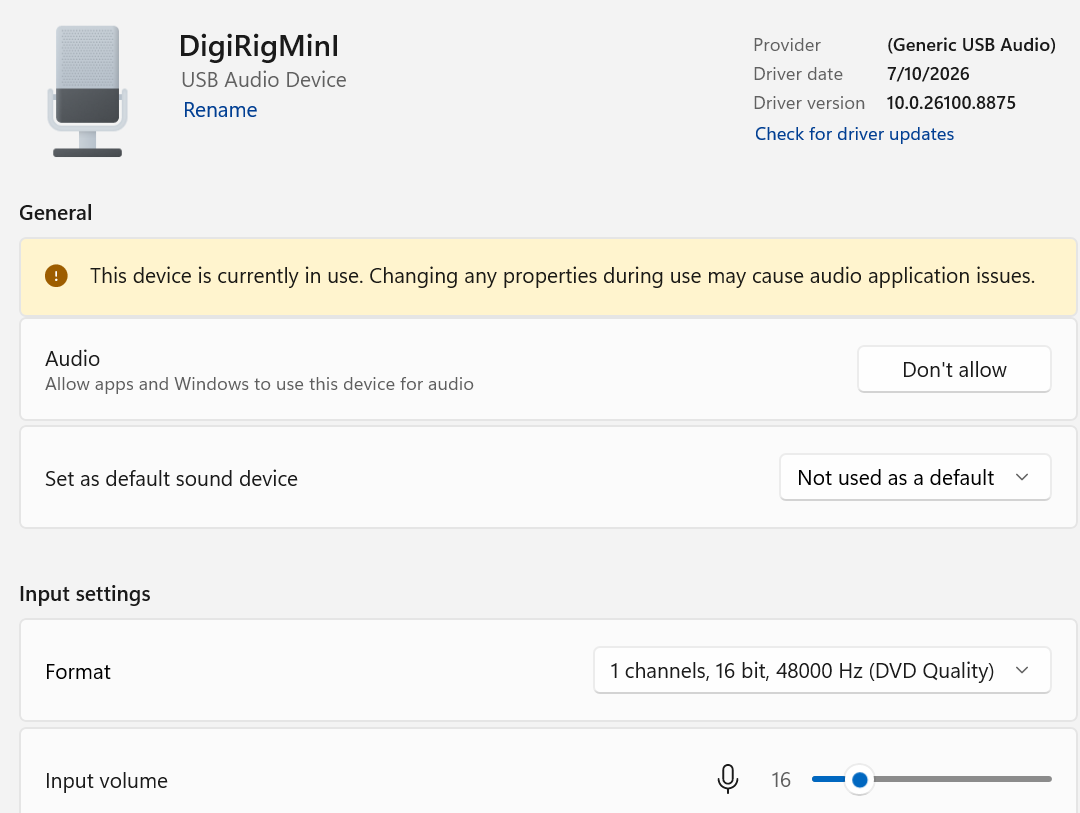Click the Allow apps and Windows description text
The width and height of the screenshot is (1080, 813).
260,384
